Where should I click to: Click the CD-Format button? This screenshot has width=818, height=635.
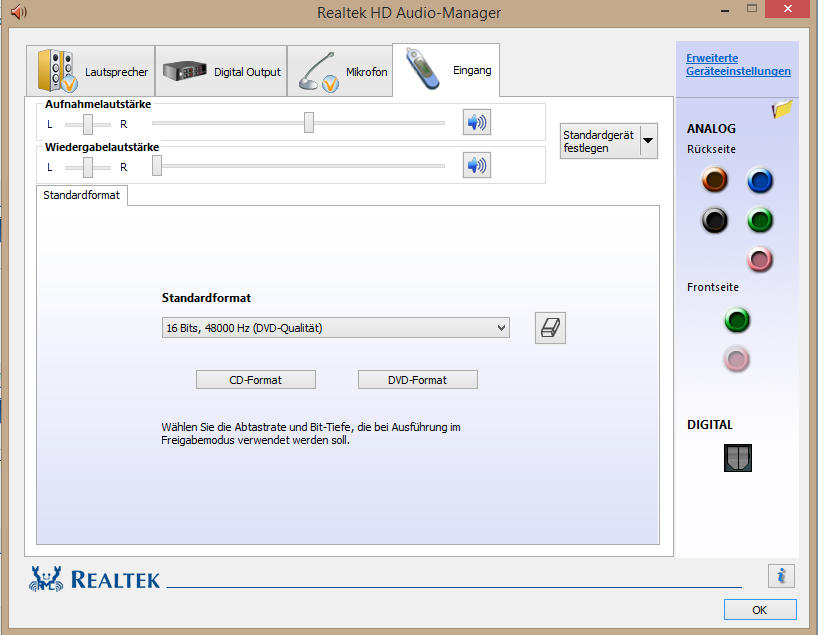(256, 380)
